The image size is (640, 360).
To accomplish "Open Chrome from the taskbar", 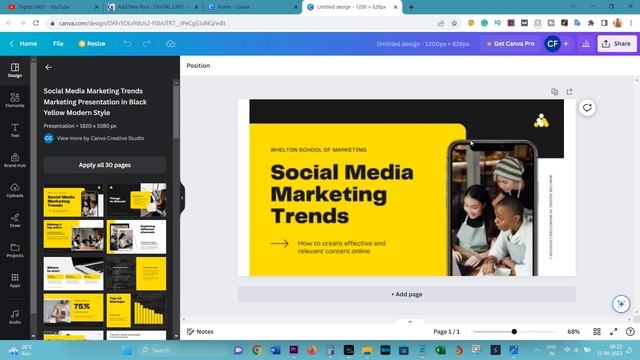I will click(257, 350).
